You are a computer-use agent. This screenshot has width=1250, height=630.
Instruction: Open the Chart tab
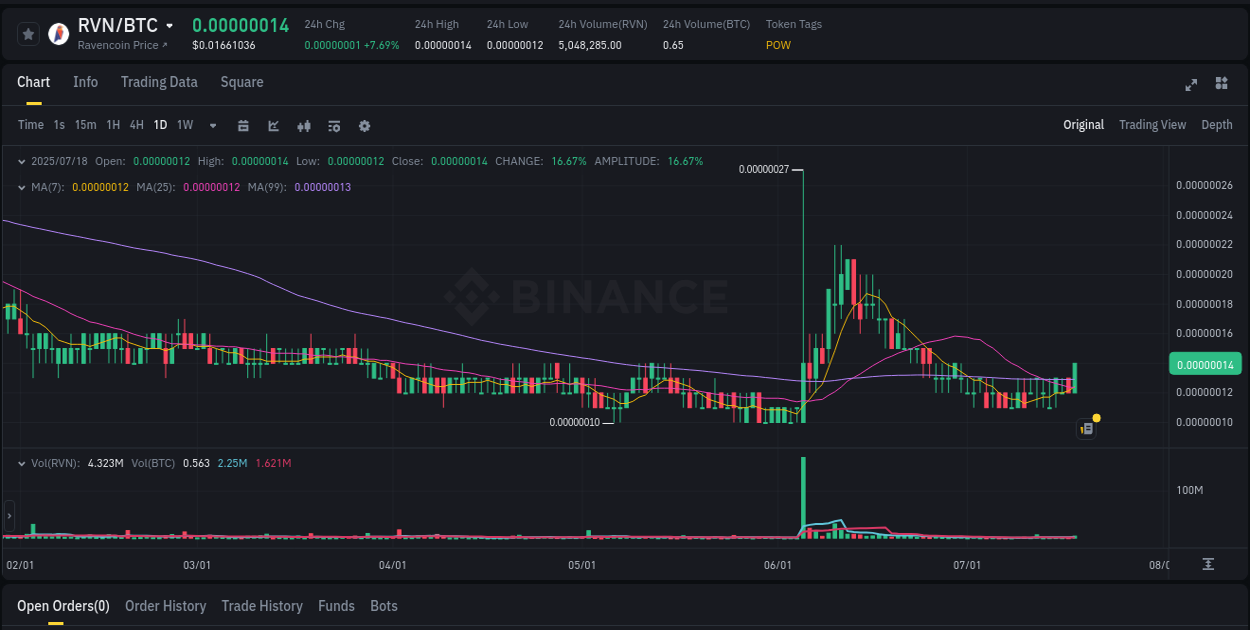tap(34, 82)
